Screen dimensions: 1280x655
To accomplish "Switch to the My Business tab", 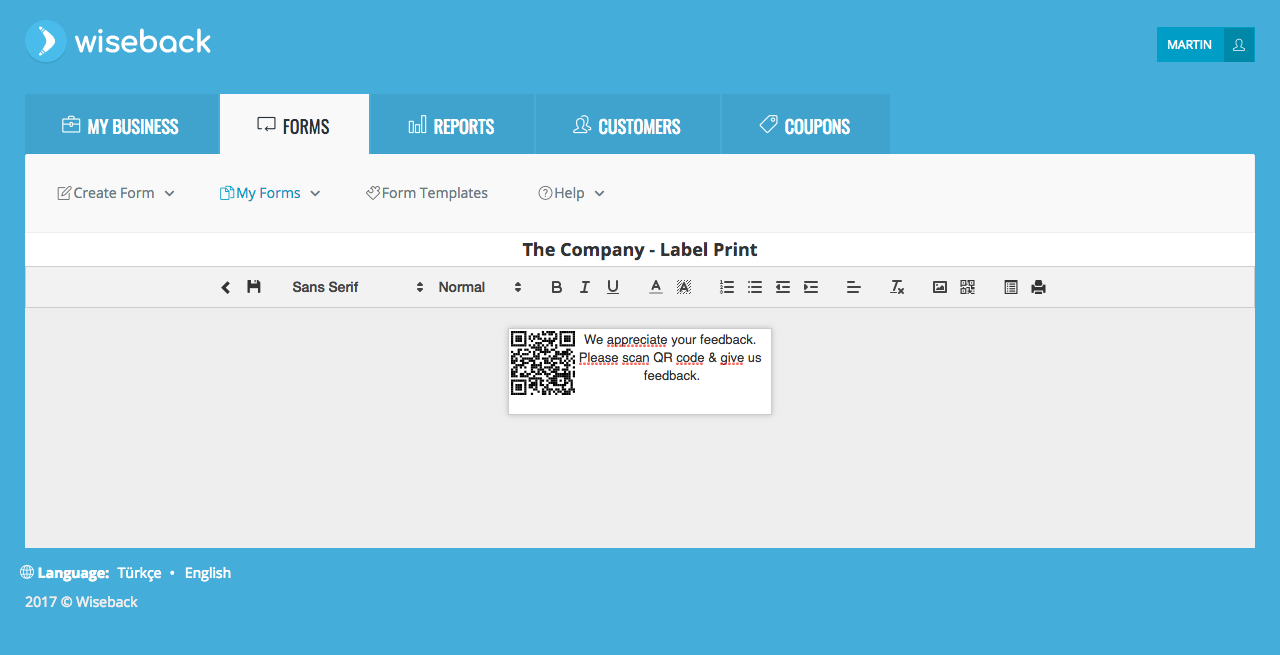I will 121,125.
